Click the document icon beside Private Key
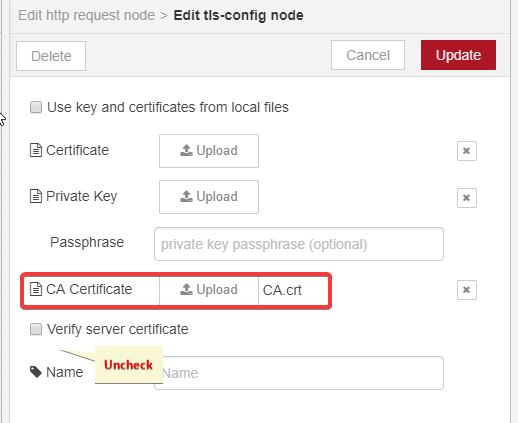Image resolution: width=518 pixels, height=423 pixels. coord(36,196)
